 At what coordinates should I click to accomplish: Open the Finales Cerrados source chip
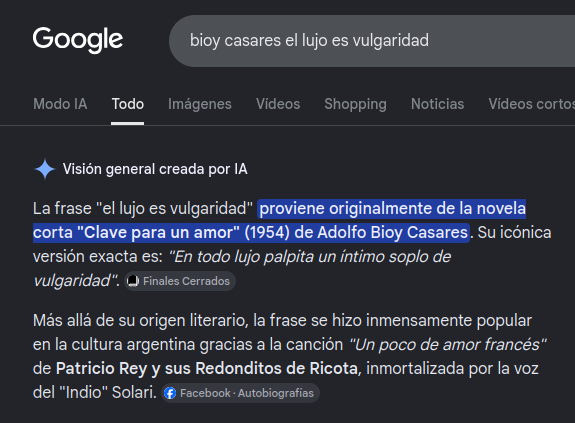(180, 281)
